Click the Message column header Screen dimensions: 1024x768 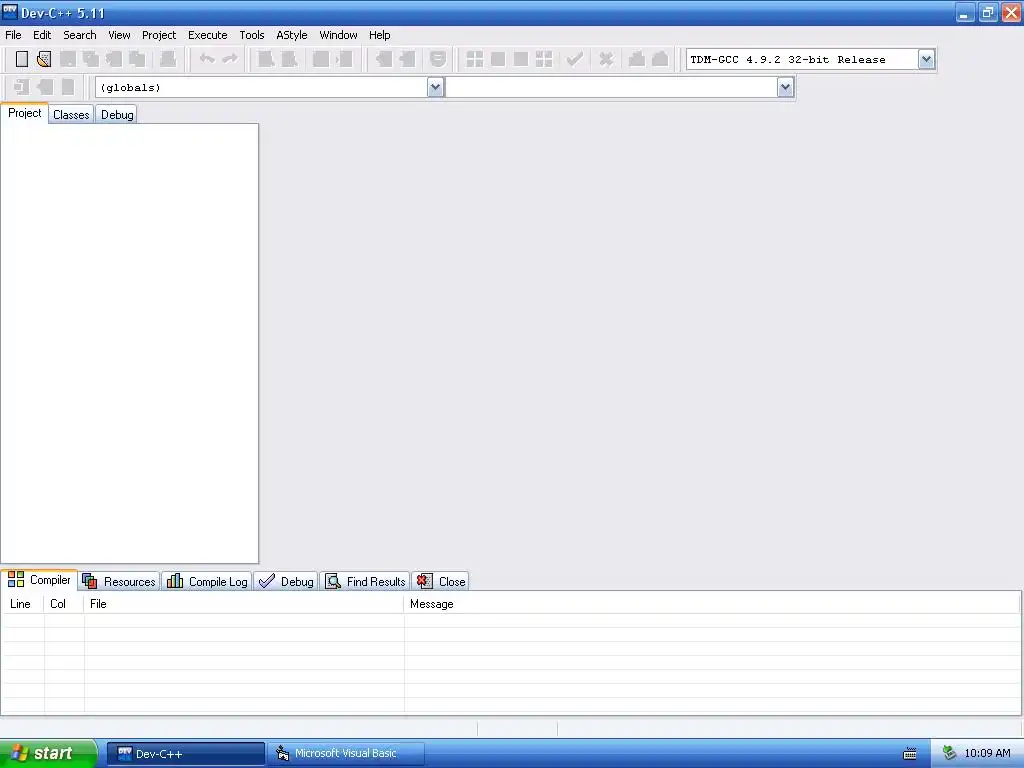pyautogui.click(x=712, y=604)
